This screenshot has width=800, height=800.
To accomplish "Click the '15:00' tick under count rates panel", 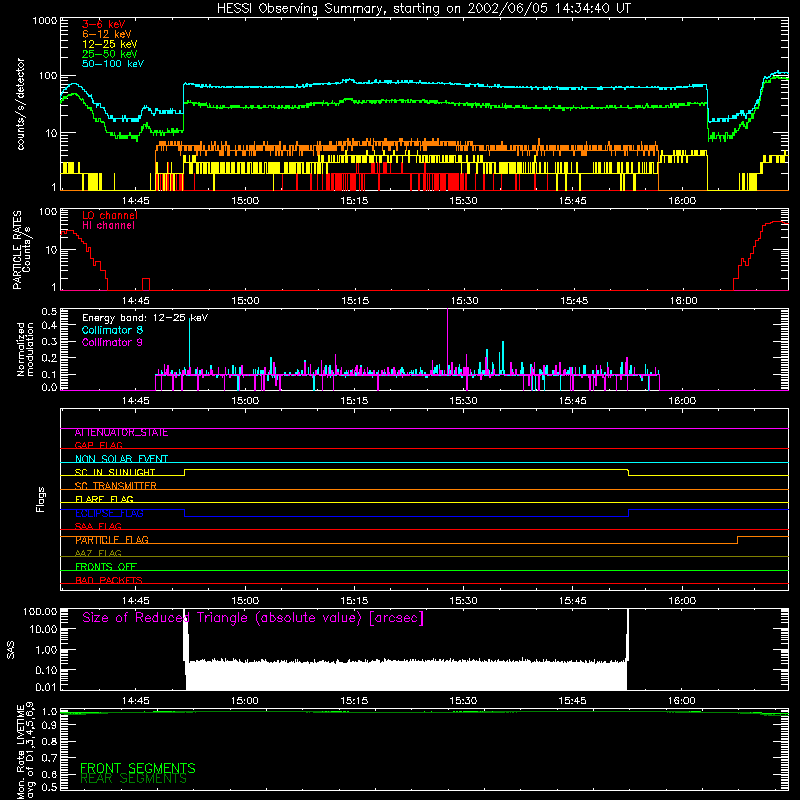I will click(x=245, y=201).
